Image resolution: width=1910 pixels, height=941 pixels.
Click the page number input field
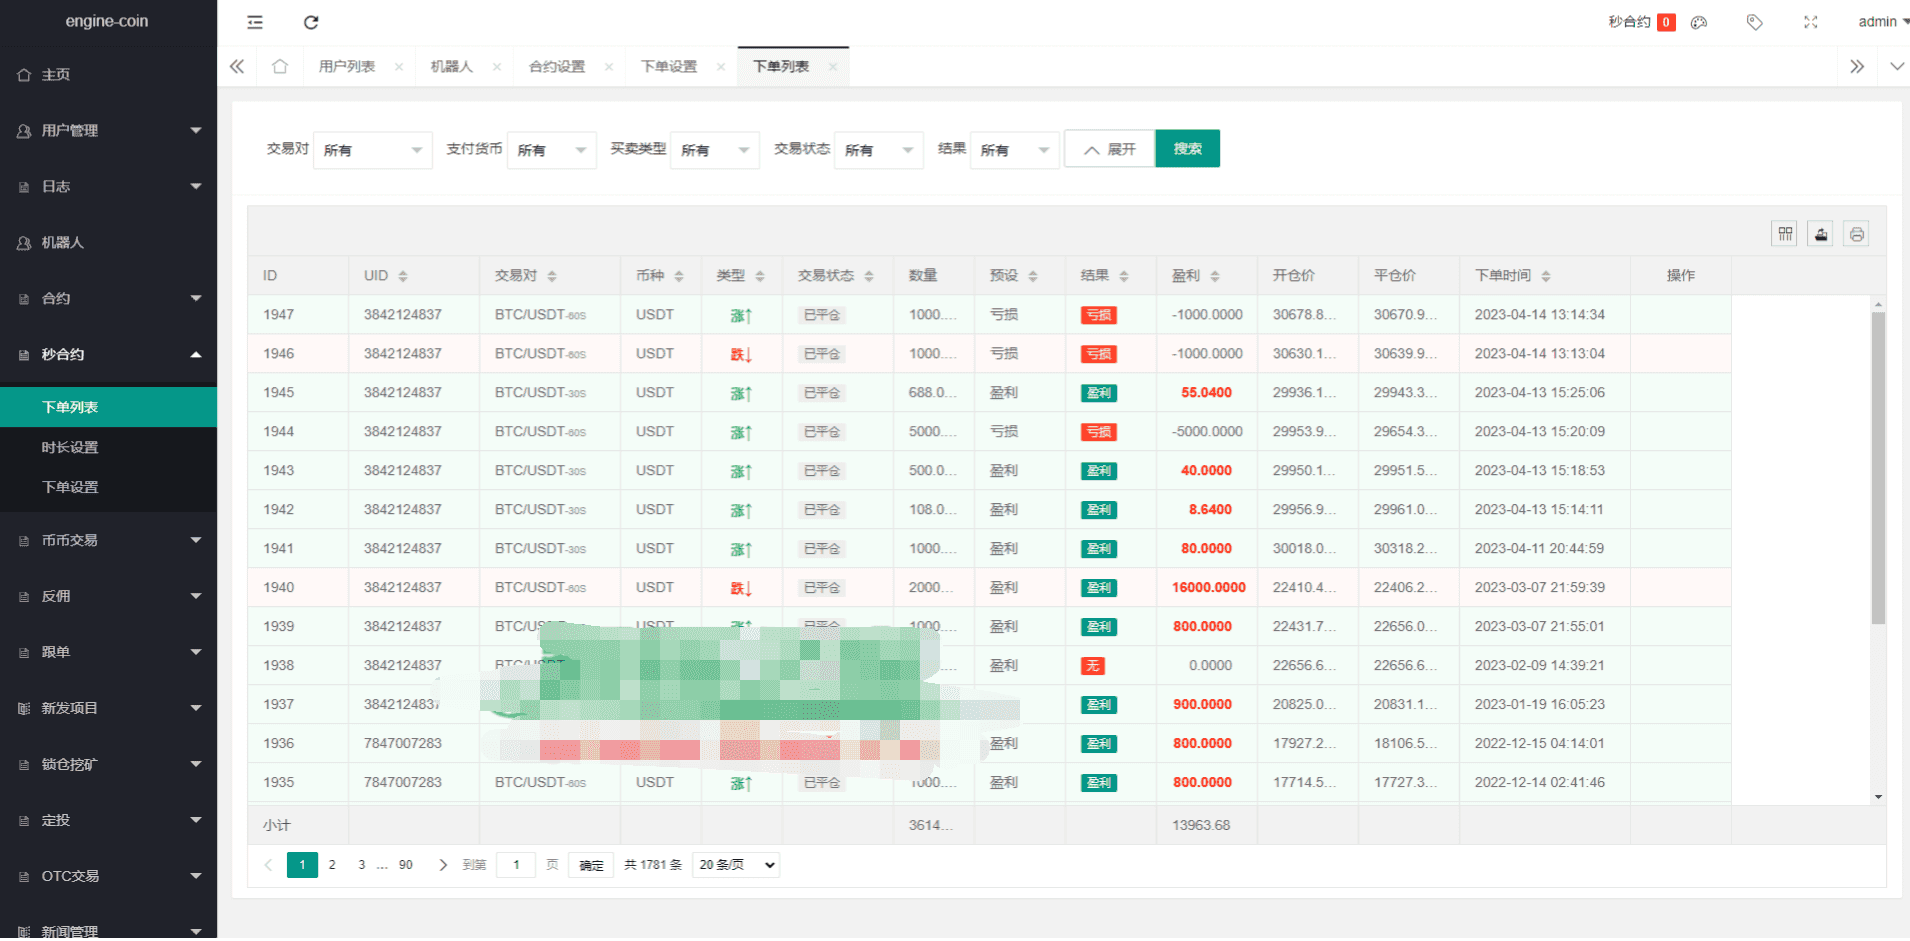[516, 865]
